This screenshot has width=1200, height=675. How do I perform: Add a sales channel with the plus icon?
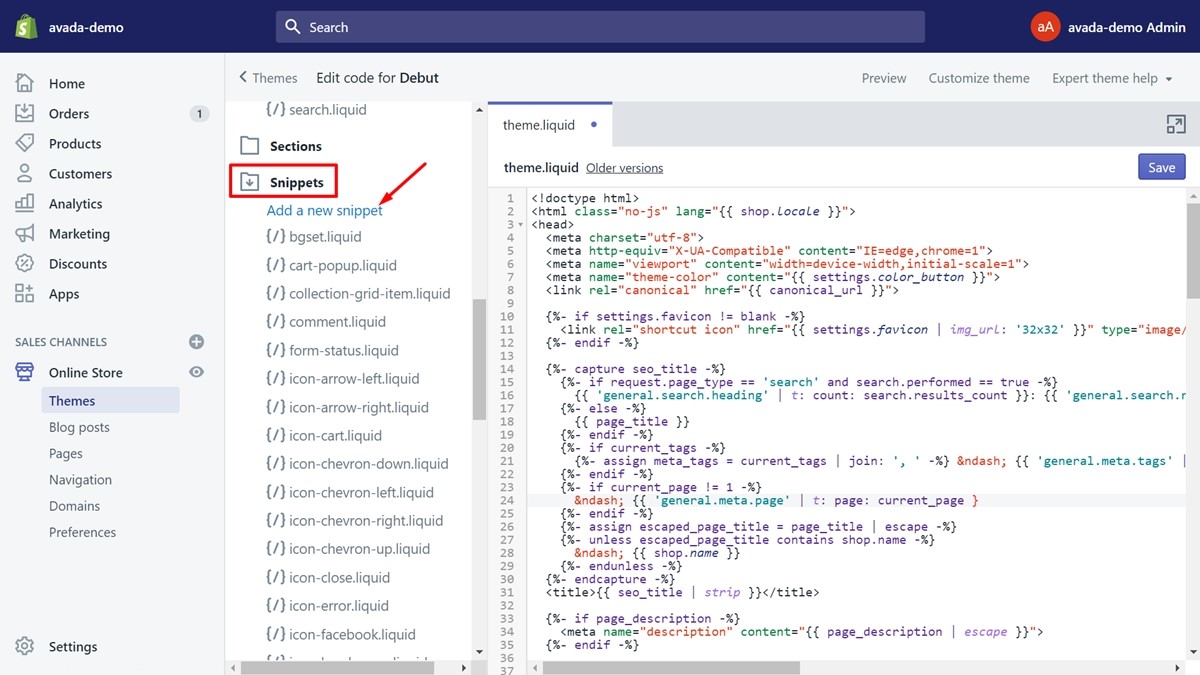(197, 342)
